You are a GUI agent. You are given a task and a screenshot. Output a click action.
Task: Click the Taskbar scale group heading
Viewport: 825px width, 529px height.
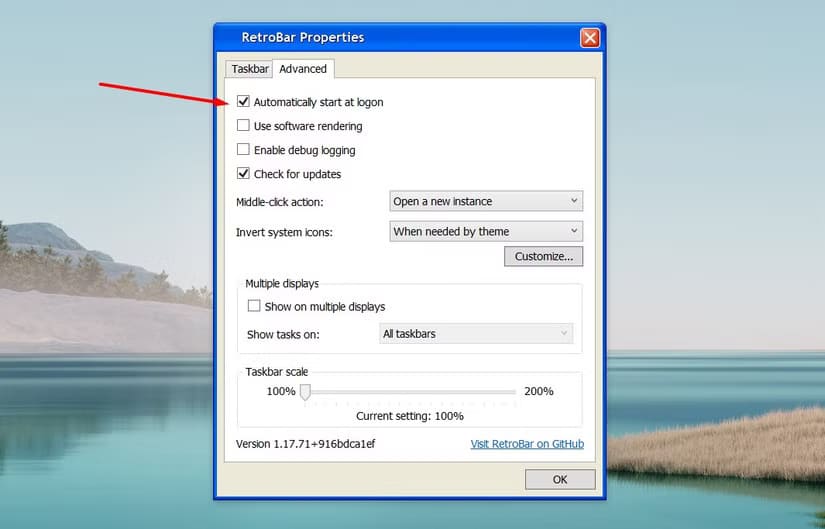[277, 372]
